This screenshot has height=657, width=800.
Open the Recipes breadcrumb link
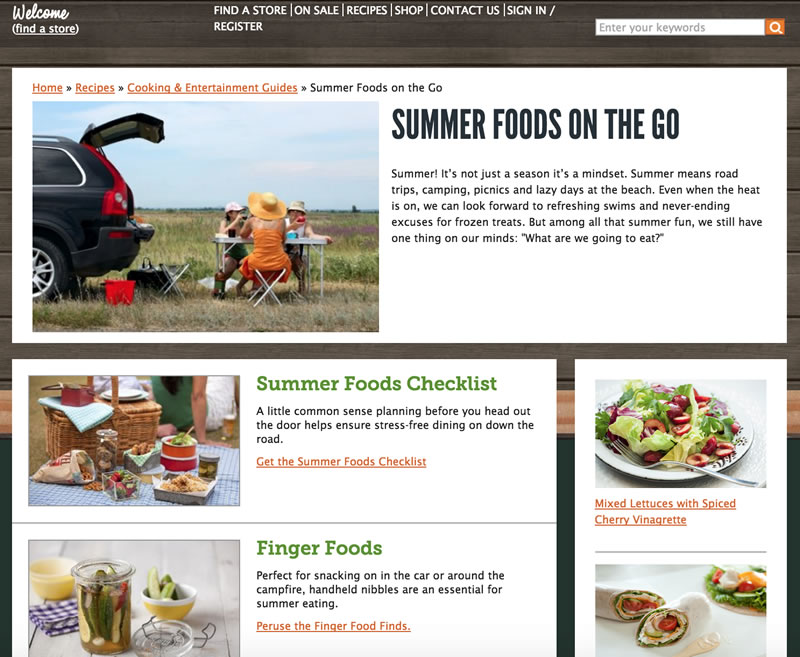tap(95, 88)
